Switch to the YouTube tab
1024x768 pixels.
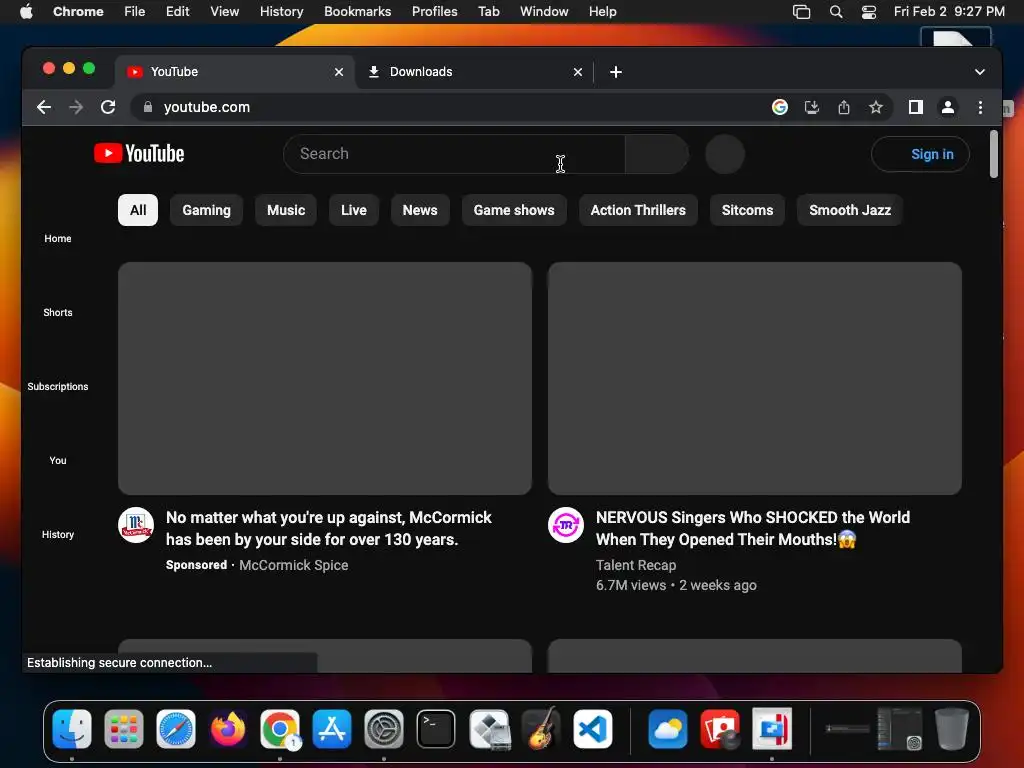pos(235,72)
